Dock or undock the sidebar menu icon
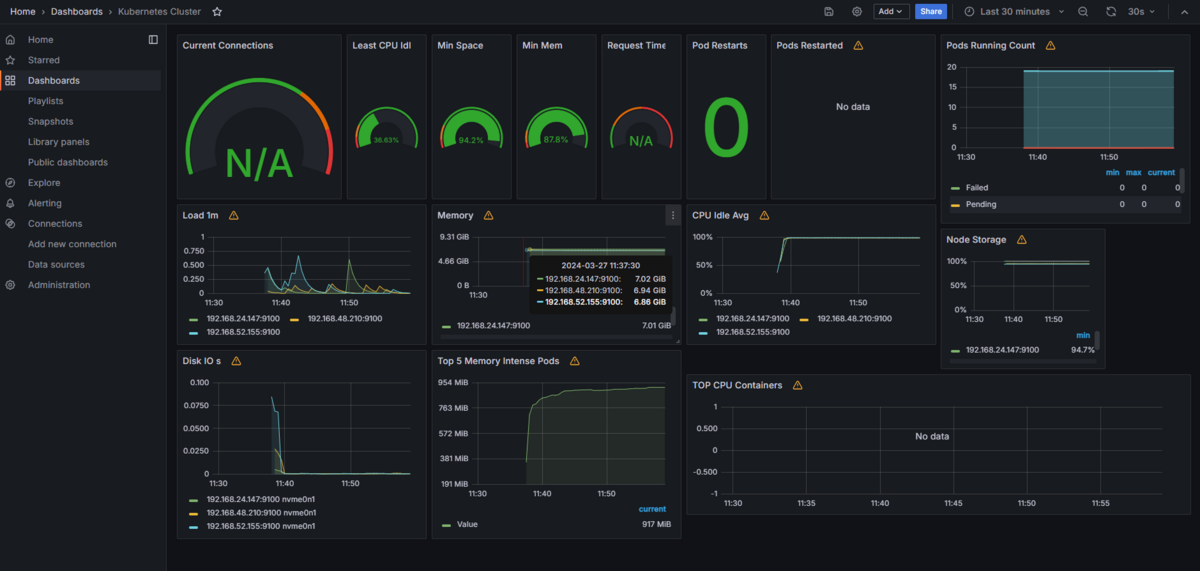The height and width of the screenshot is (571, 1200). (153, 40)
